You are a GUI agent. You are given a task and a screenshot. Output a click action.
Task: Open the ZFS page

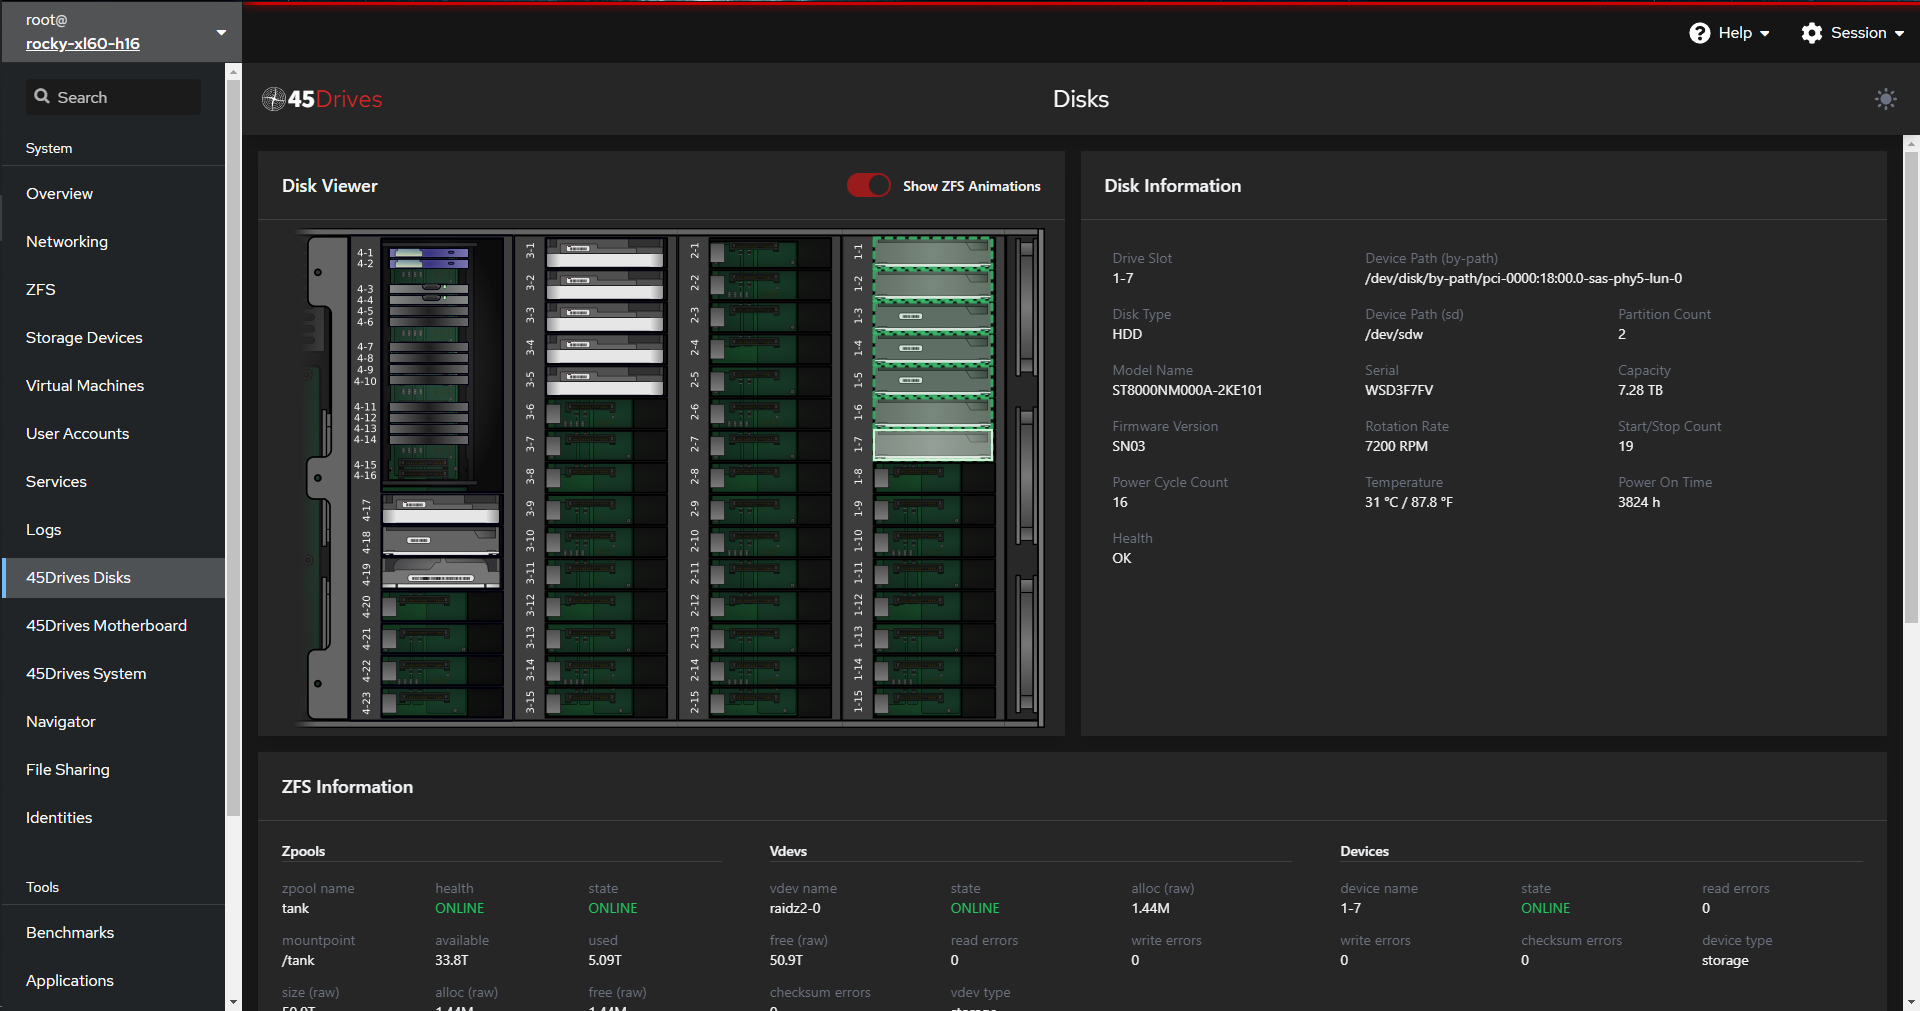point(113,290)
